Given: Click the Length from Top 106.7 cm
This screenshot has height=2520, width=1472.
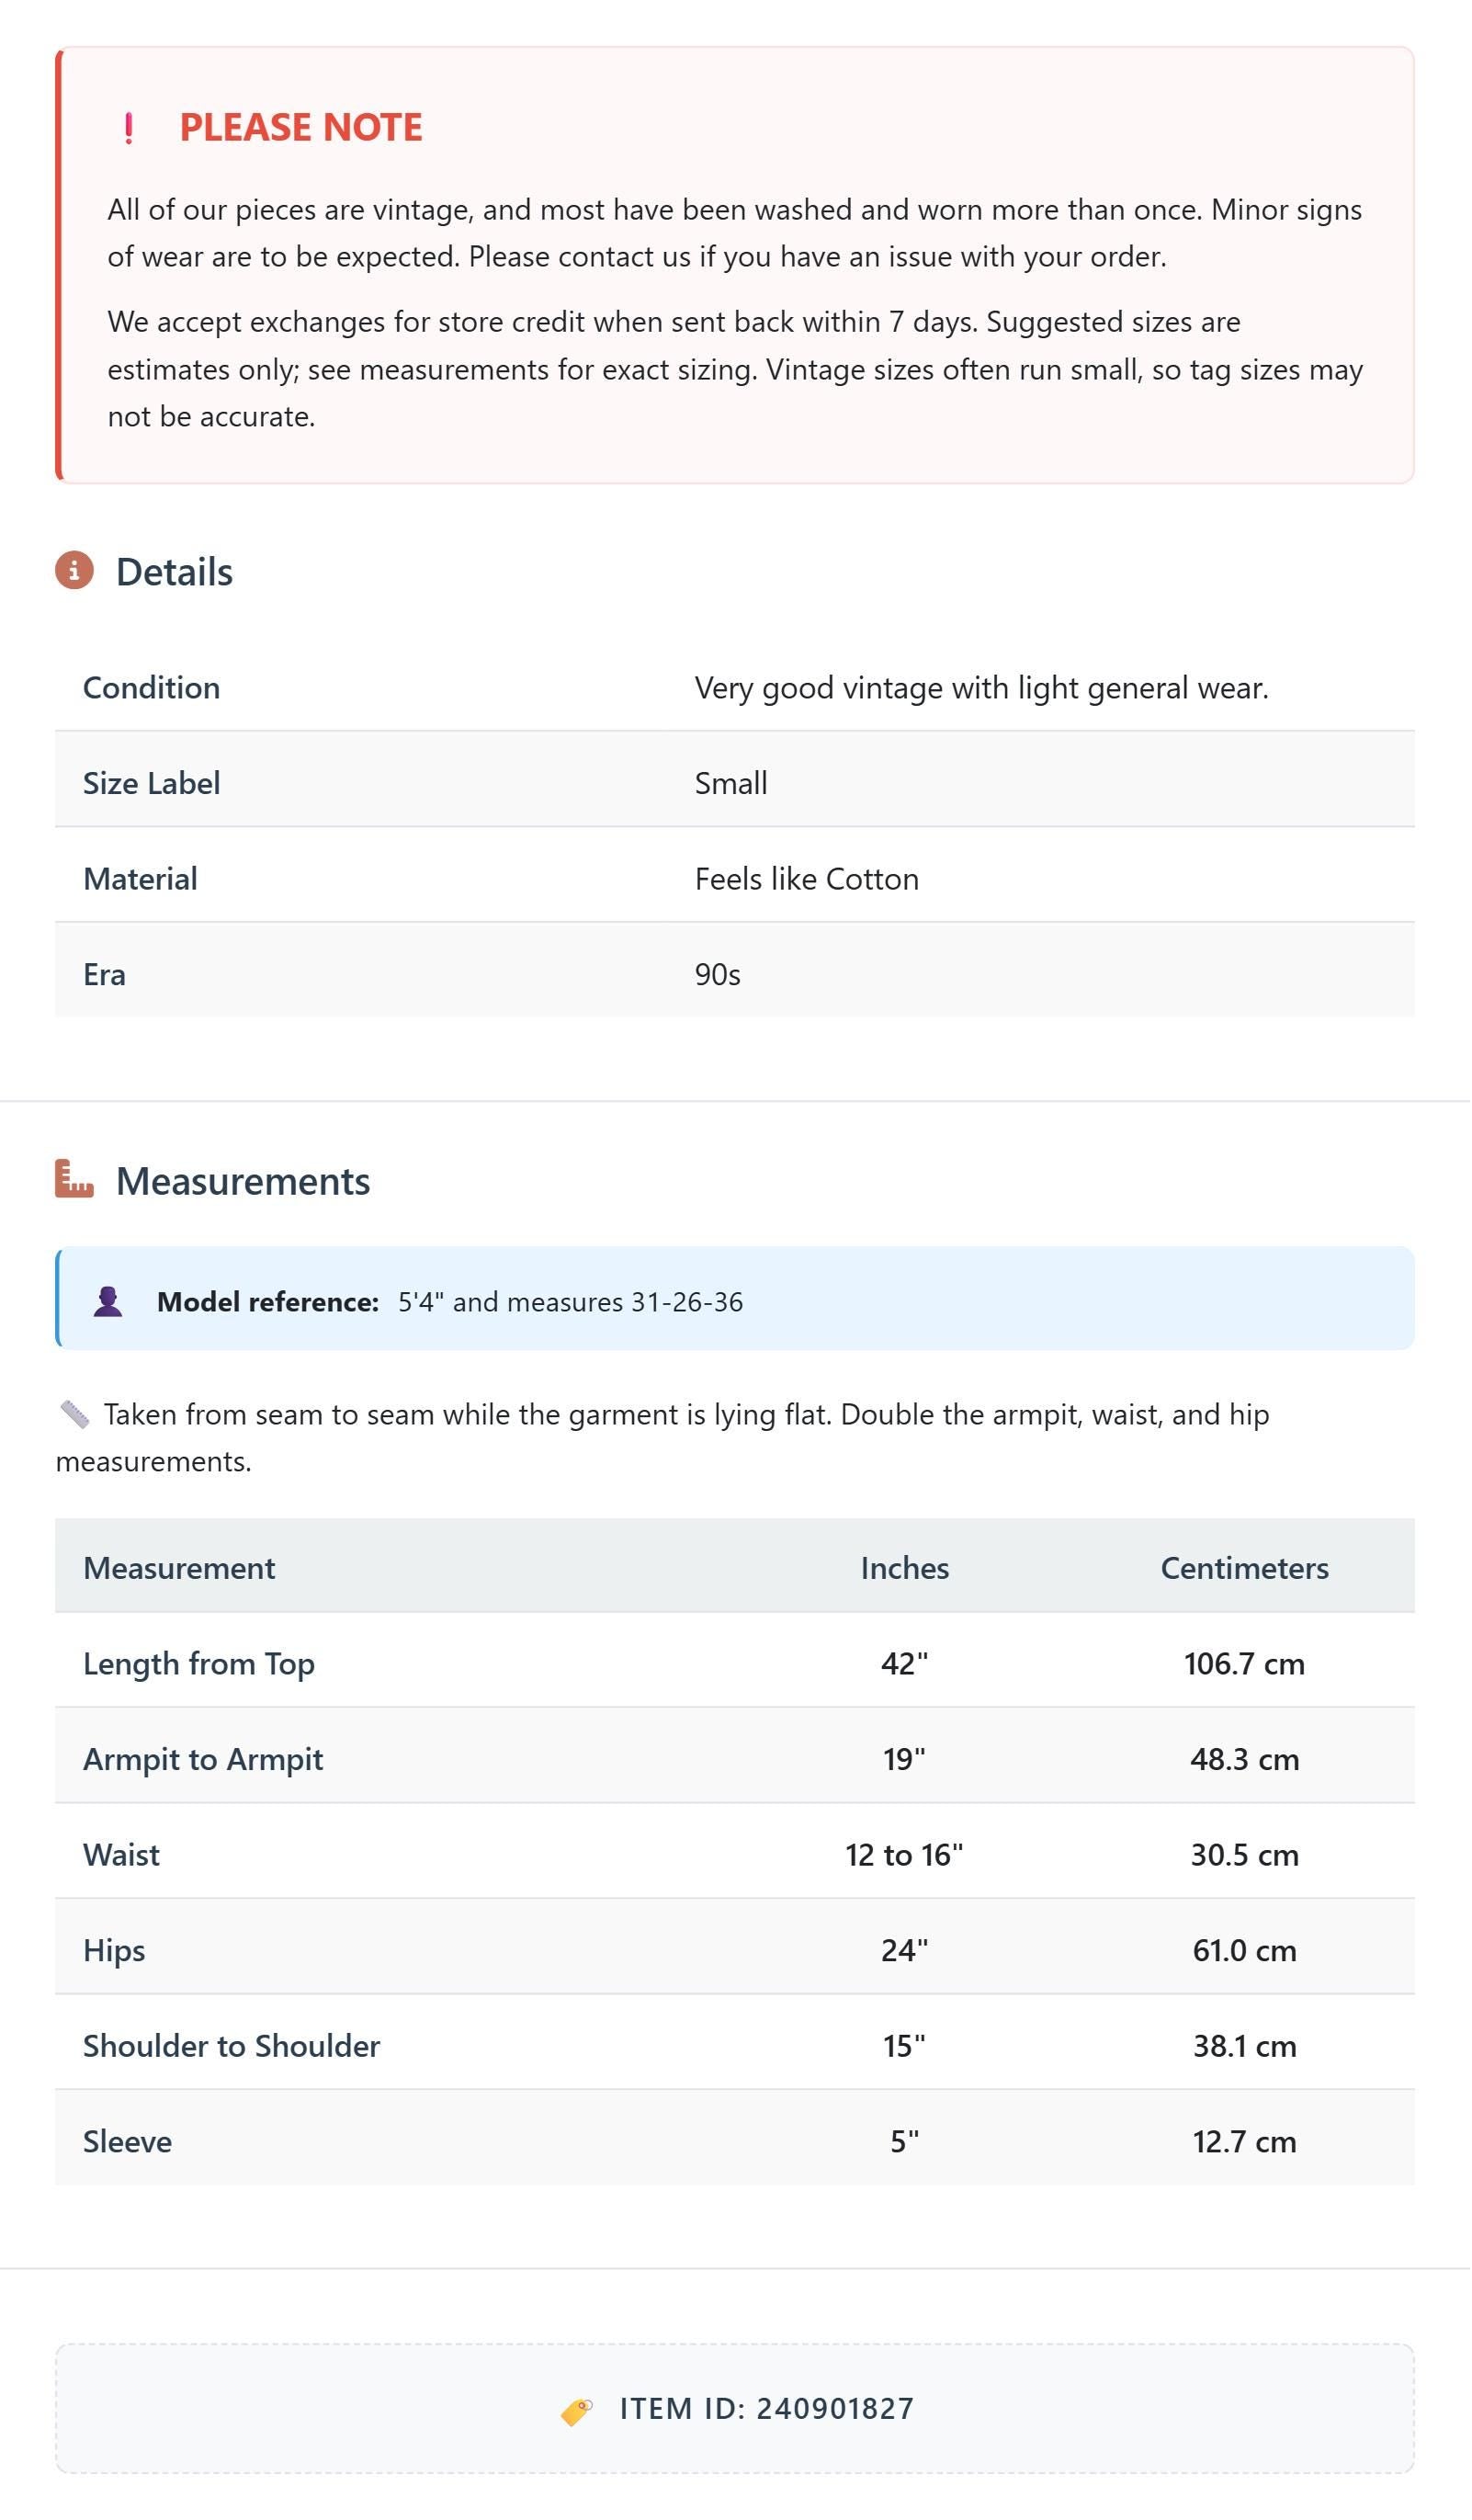Looking at the screenshot, I should click(1245, 1664).
